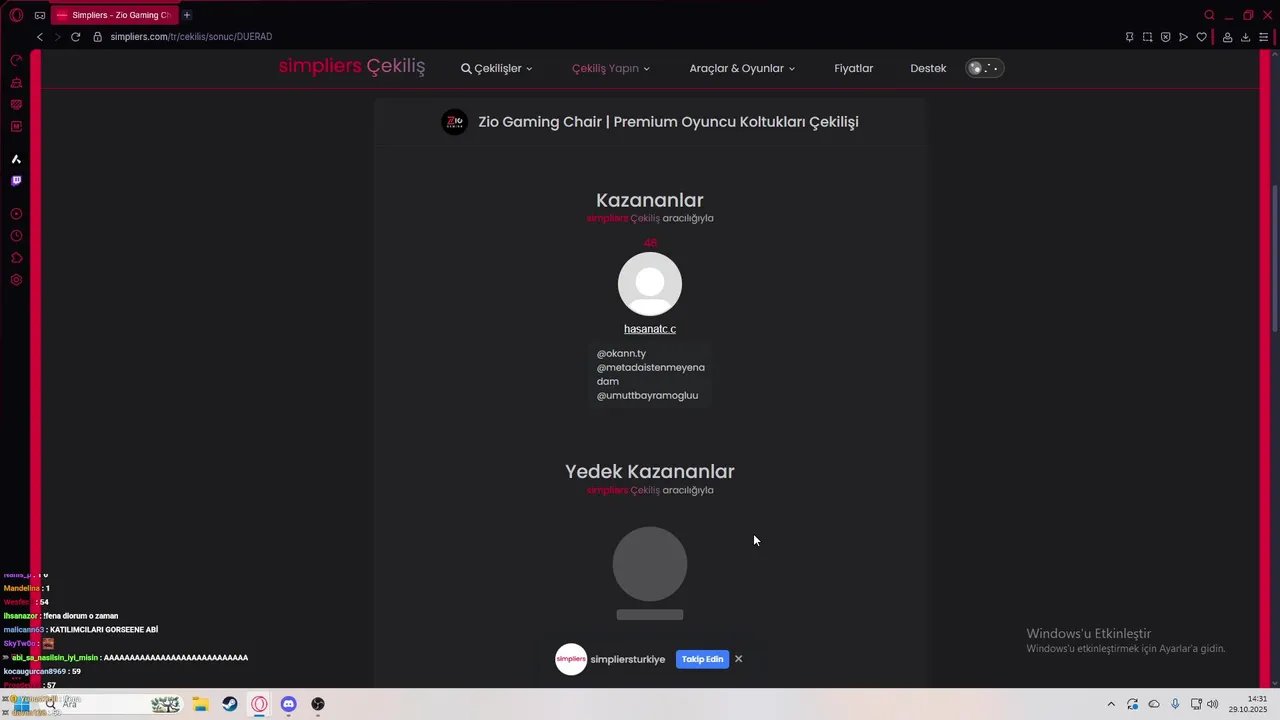Open the profile account icon
The width and height of the screenshot is (1280, 720).
1227,37
